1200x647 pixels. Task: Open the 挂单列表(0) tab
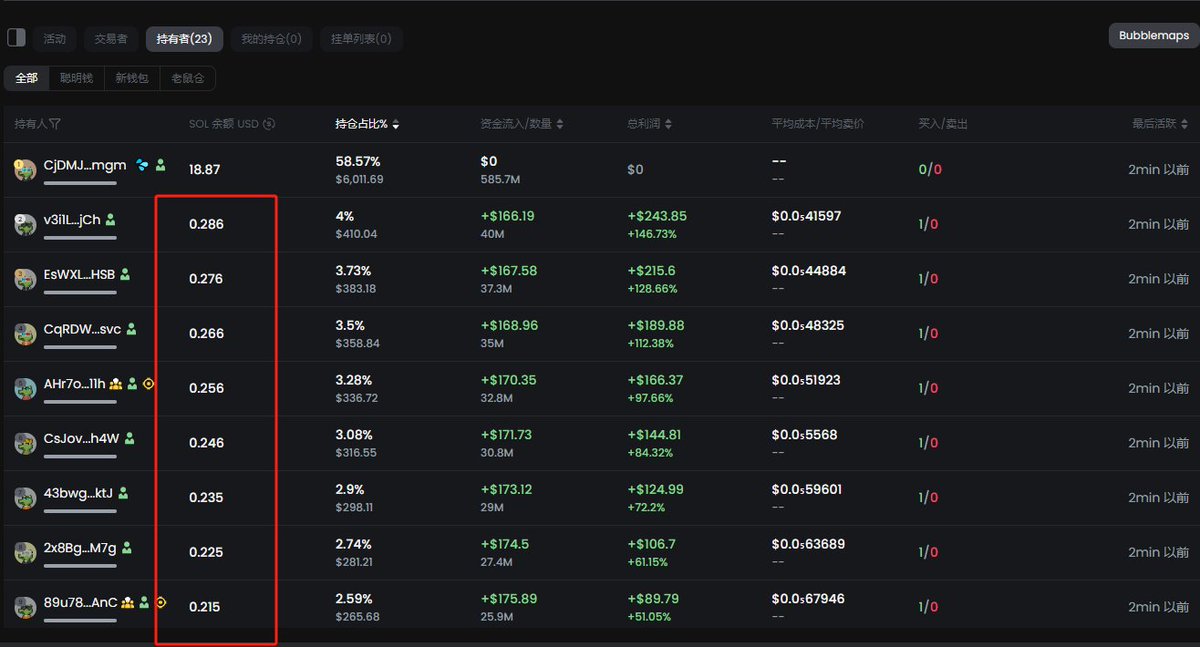(361, 39)
